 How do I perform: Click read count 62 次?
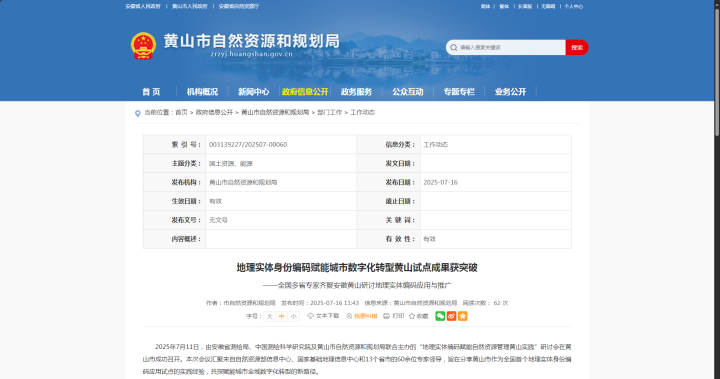pyautogui.click(x=501, y=303)
